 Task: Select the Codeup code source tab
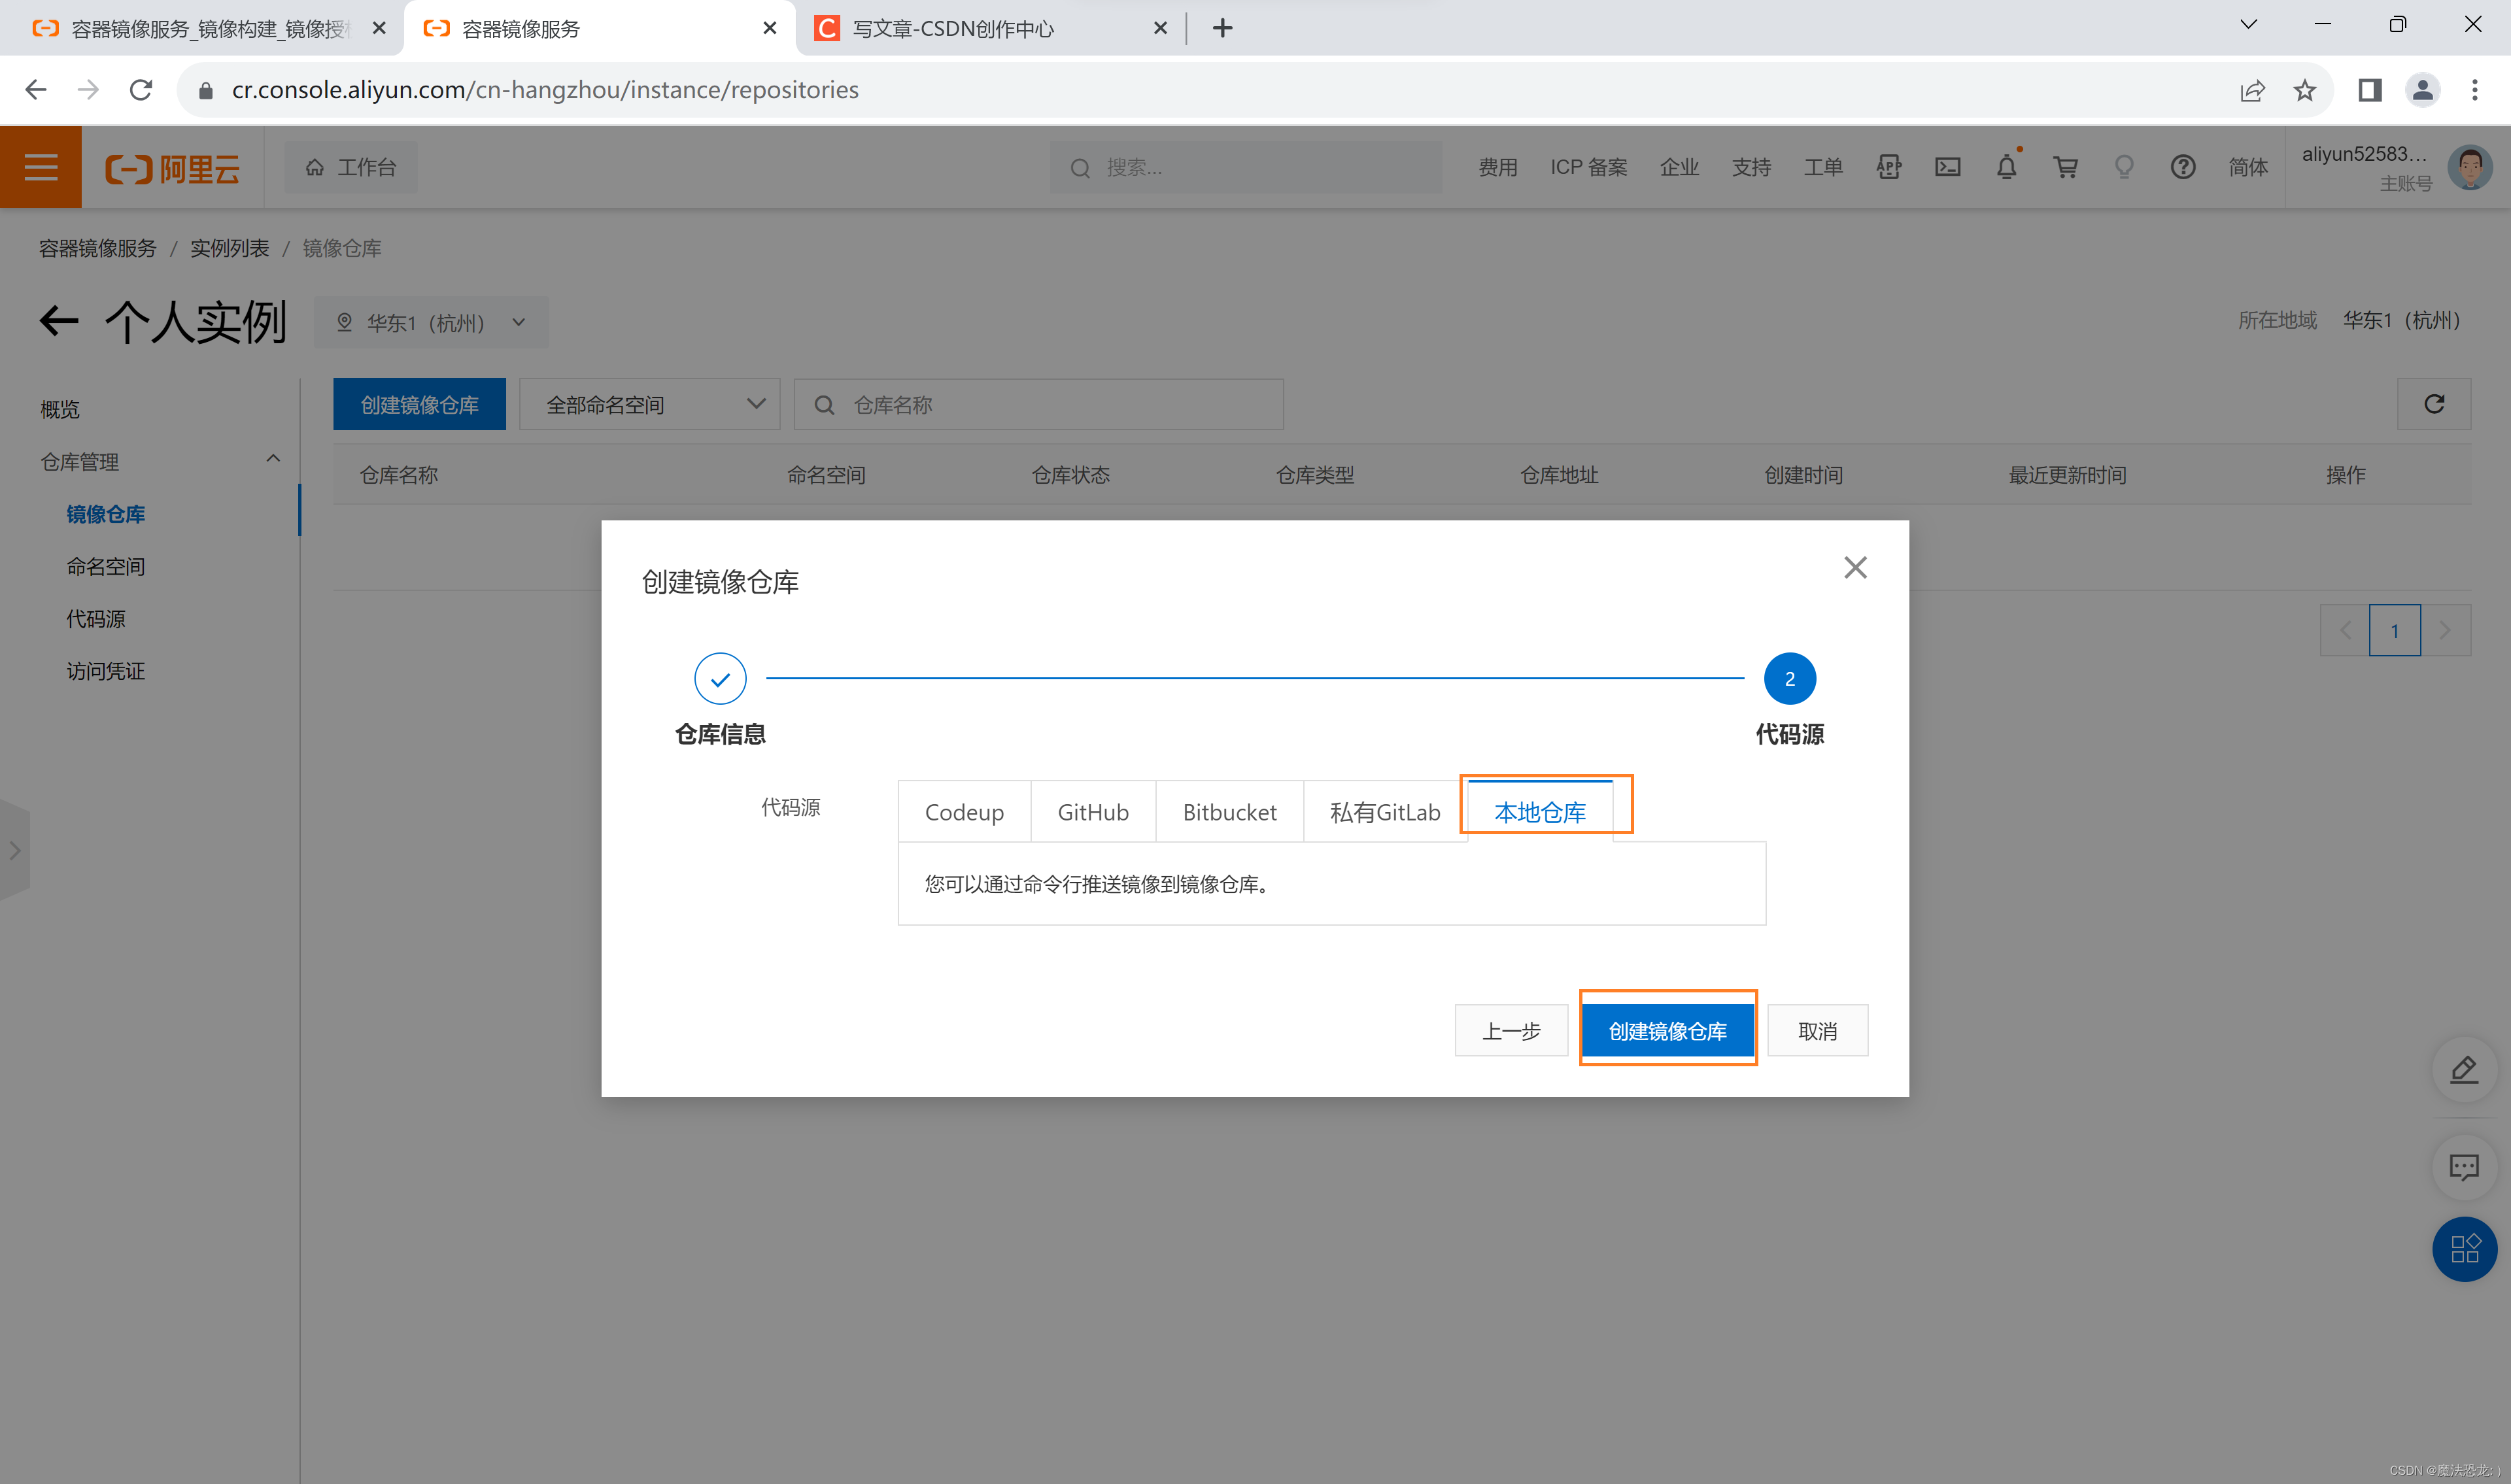tap(964, 812)
